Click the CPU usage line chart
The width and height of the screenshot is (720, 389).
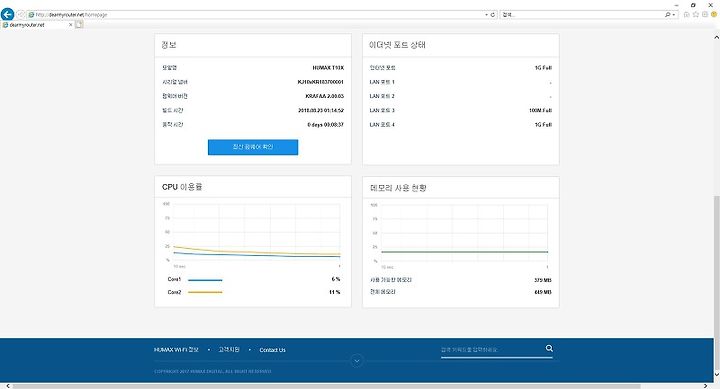(257, 232)
